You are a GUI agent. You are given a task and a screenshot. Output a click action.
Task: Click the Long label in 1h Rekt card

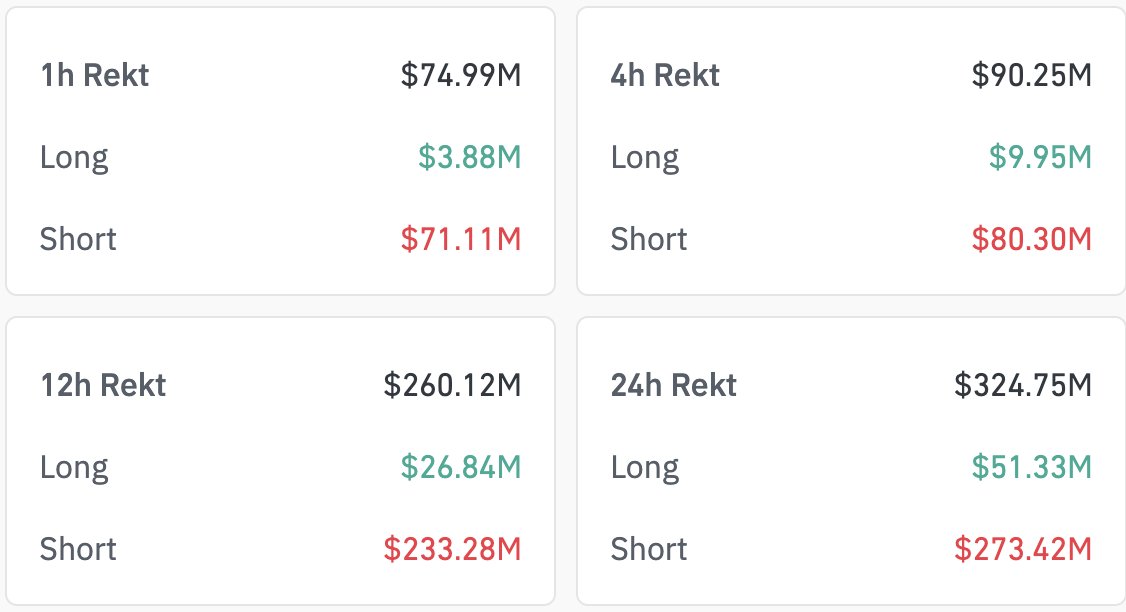pyautogui.click(x=74, y=157)
